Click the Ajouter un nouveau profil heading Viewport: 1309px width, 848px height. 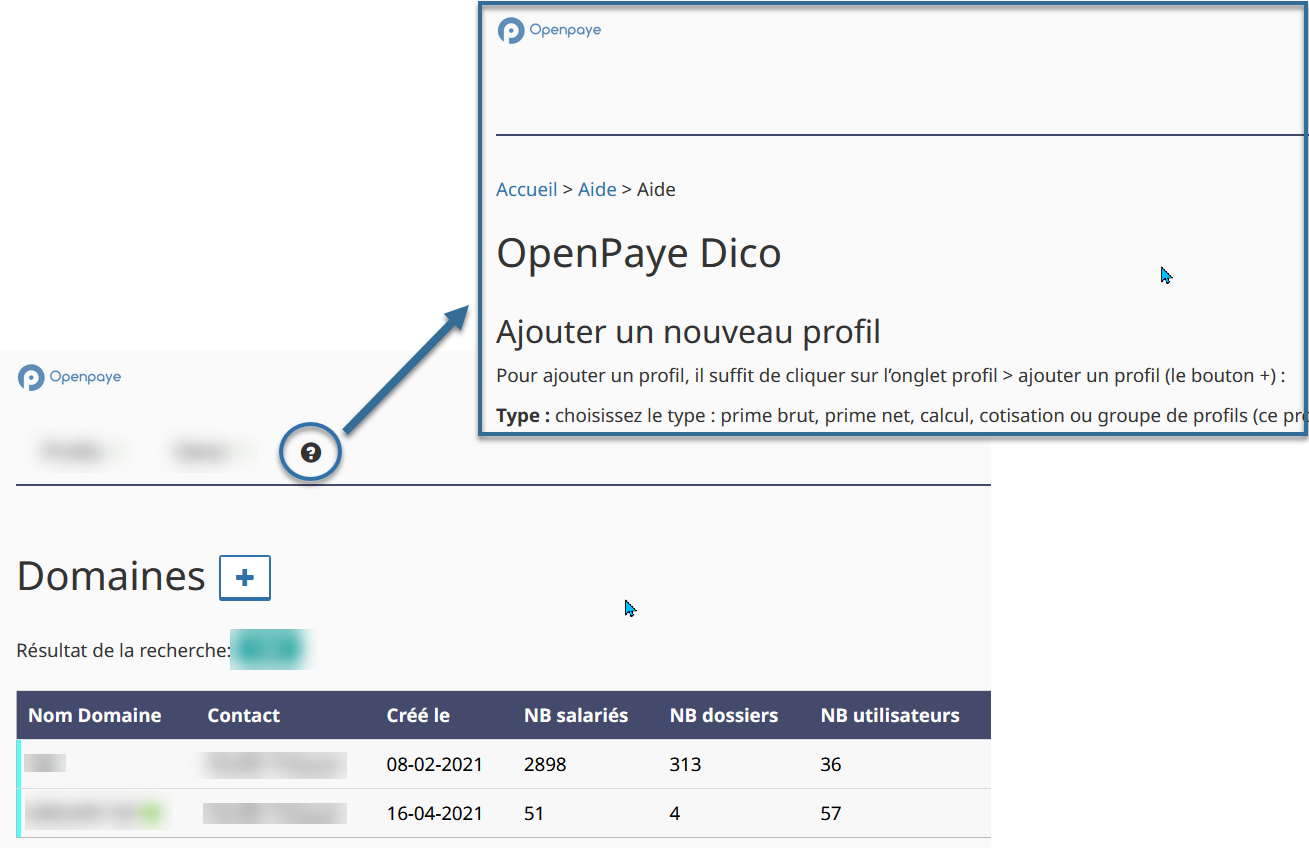click(689, 331)
